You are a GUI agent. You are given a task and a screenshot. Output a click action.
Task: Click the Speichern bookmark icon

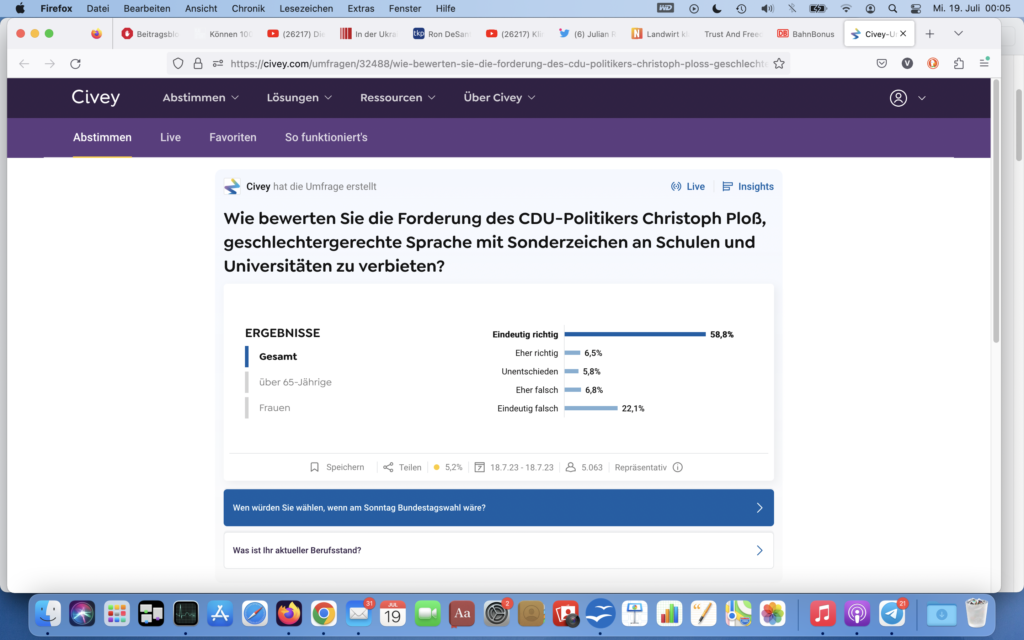click(314, 467)
